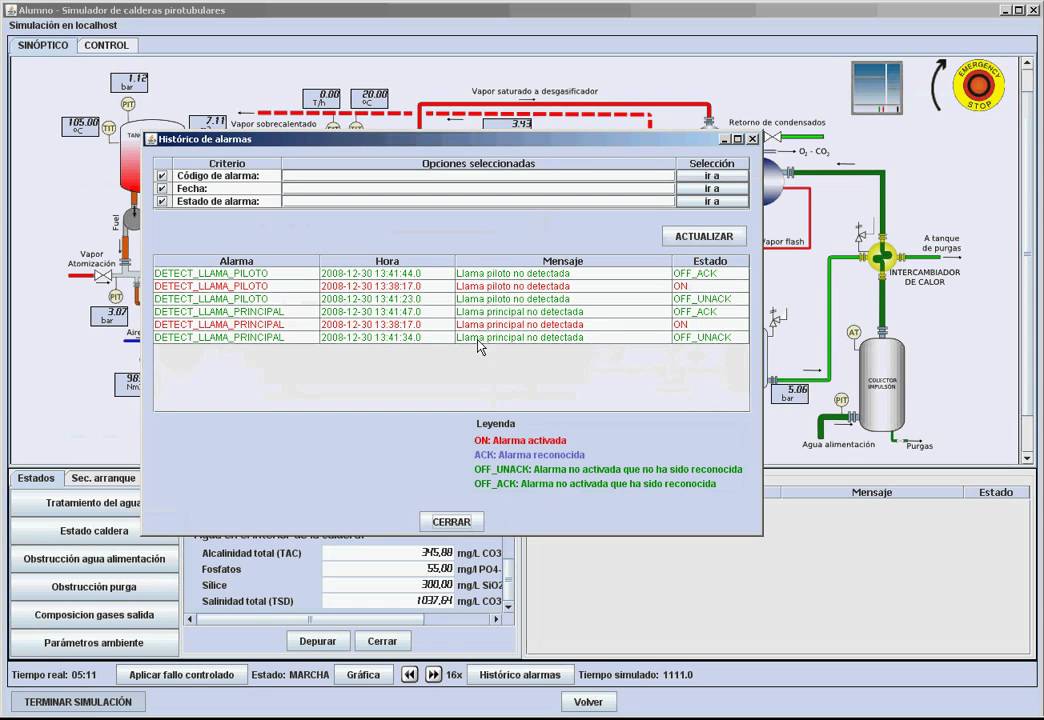This screenshot has width=1044, height=720.
Task: Click the Cerrar button under water parameters
Action: (x=382, y=641)
